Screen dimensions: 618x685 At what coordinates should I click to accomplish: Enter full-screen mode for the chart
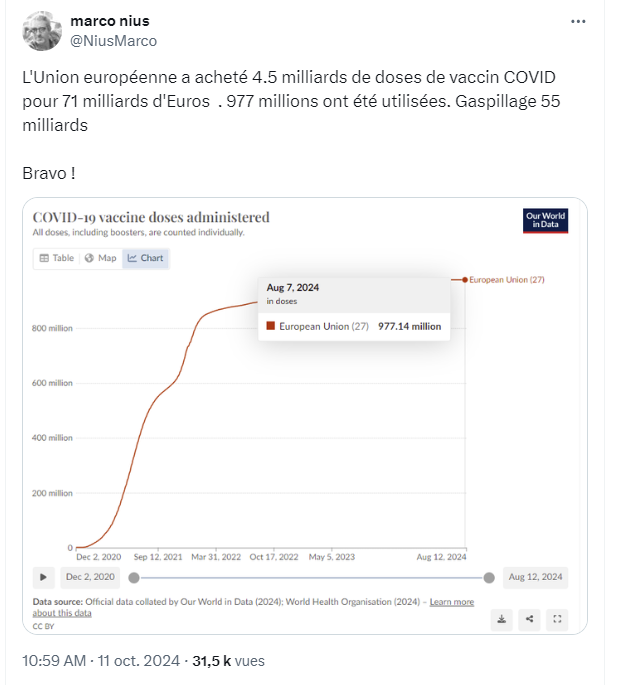pyautogui.click(x=557, y=619)
